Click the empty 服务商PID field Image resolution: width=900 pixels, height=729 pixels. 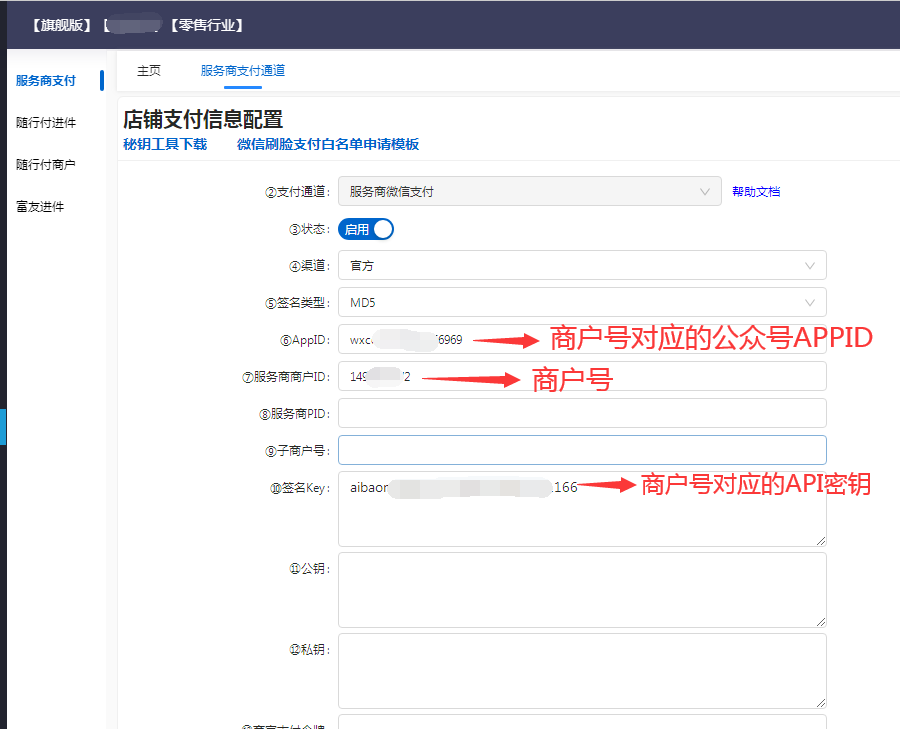coord(582,413)
